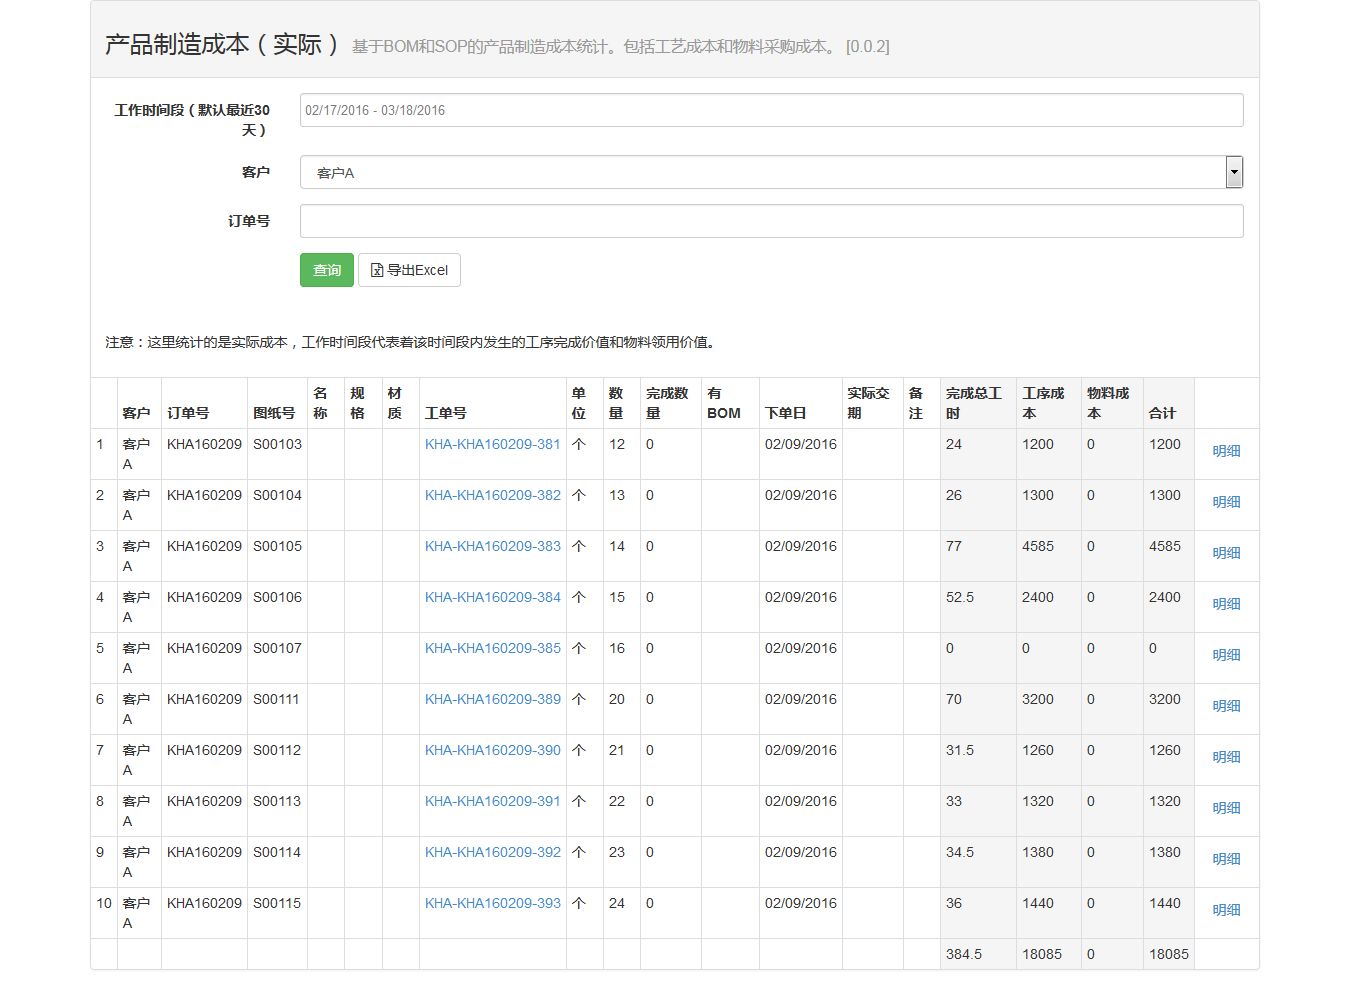Click the green 查询 search button
The width and height of the screenshot is (1349, 990).
coord(326,270)
